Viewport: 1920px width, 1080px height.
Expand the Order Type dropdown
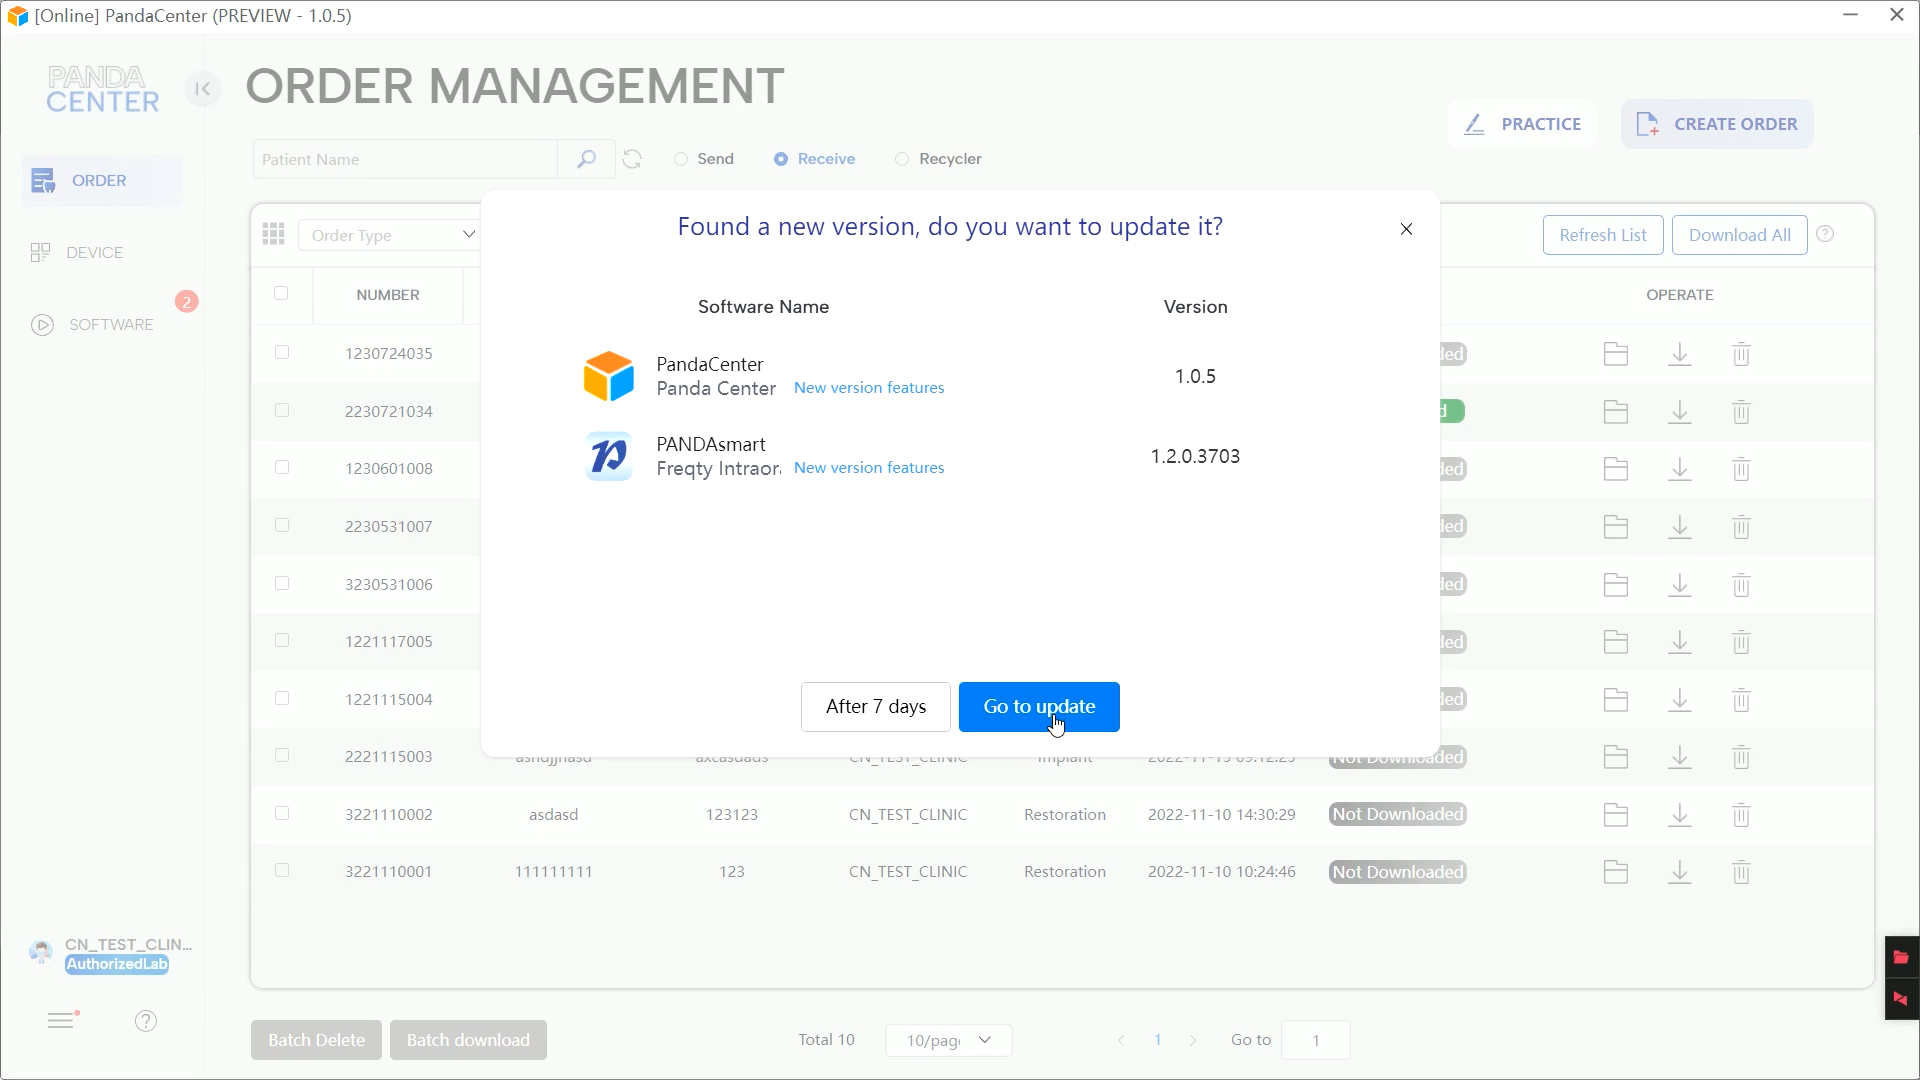point(390,235)
